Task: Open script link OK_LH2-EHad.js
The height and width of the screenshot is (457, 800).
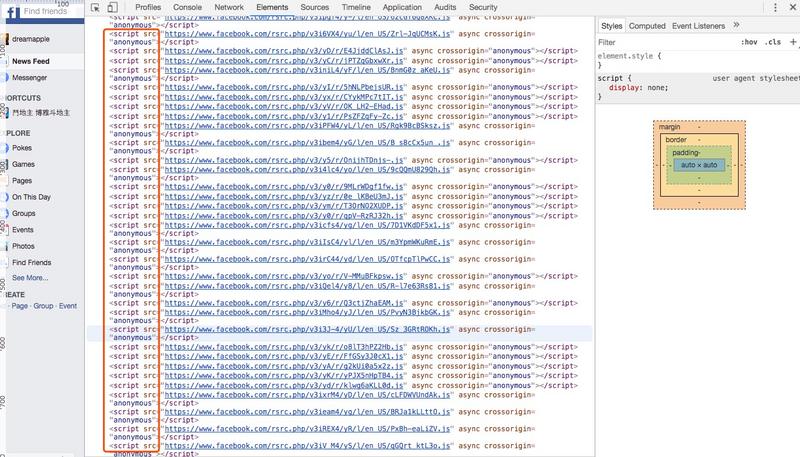Action: click(284, 107)
